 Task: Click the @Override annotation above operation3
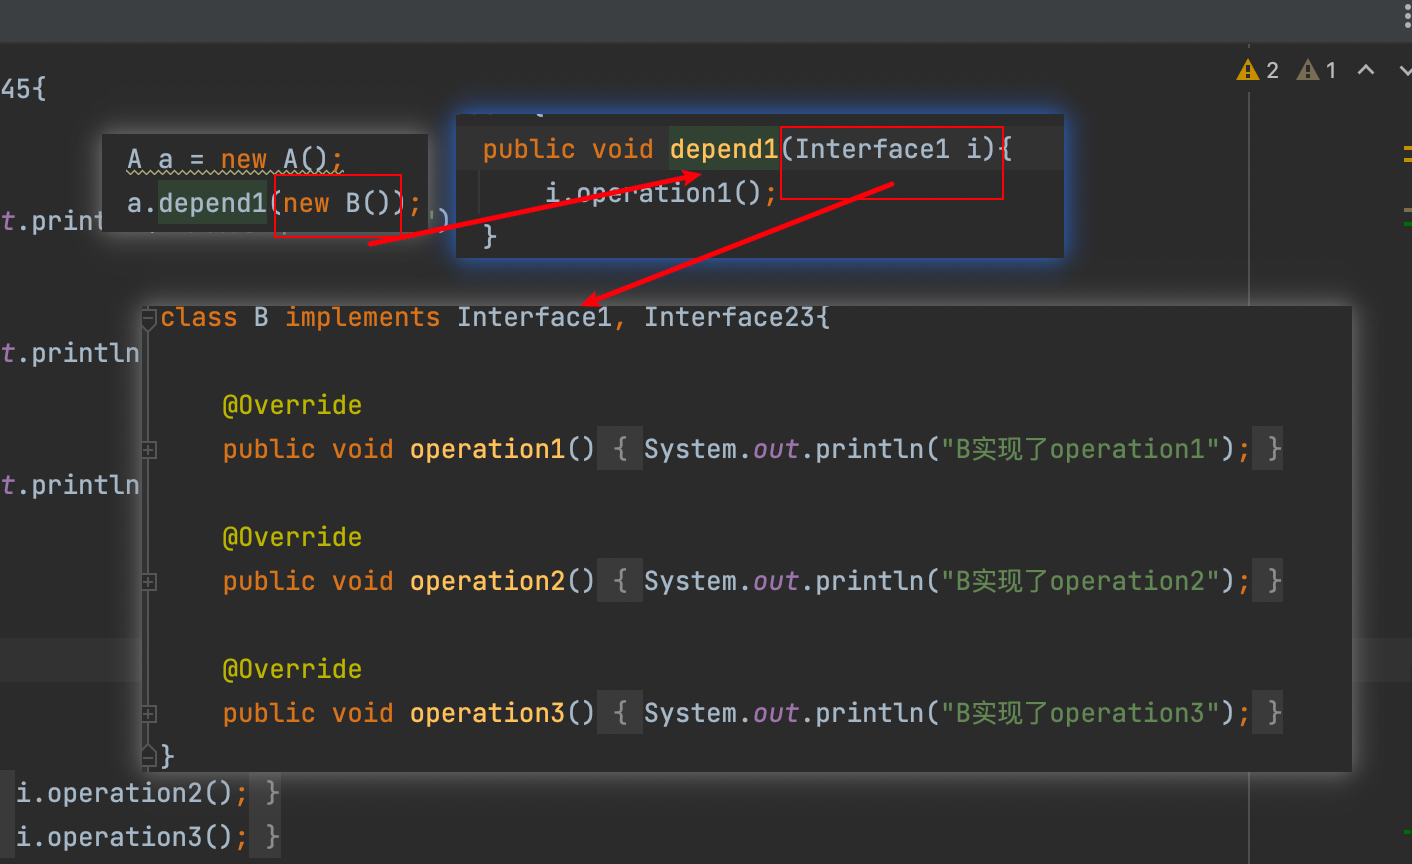tap(292, 669)
